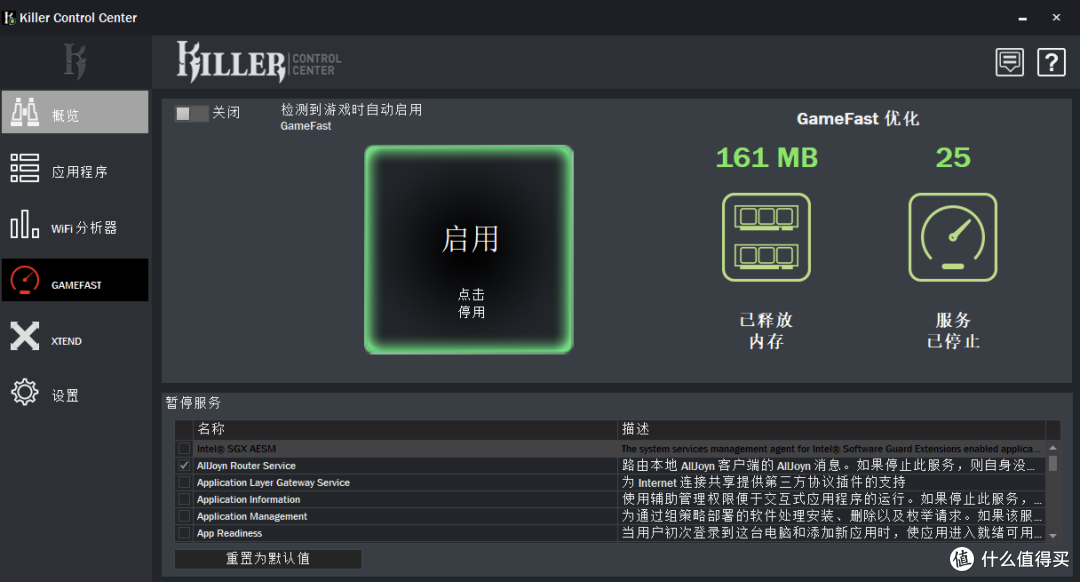Open the XTEND X icon
1080x582 pixels.
click(x=25, y=336)
